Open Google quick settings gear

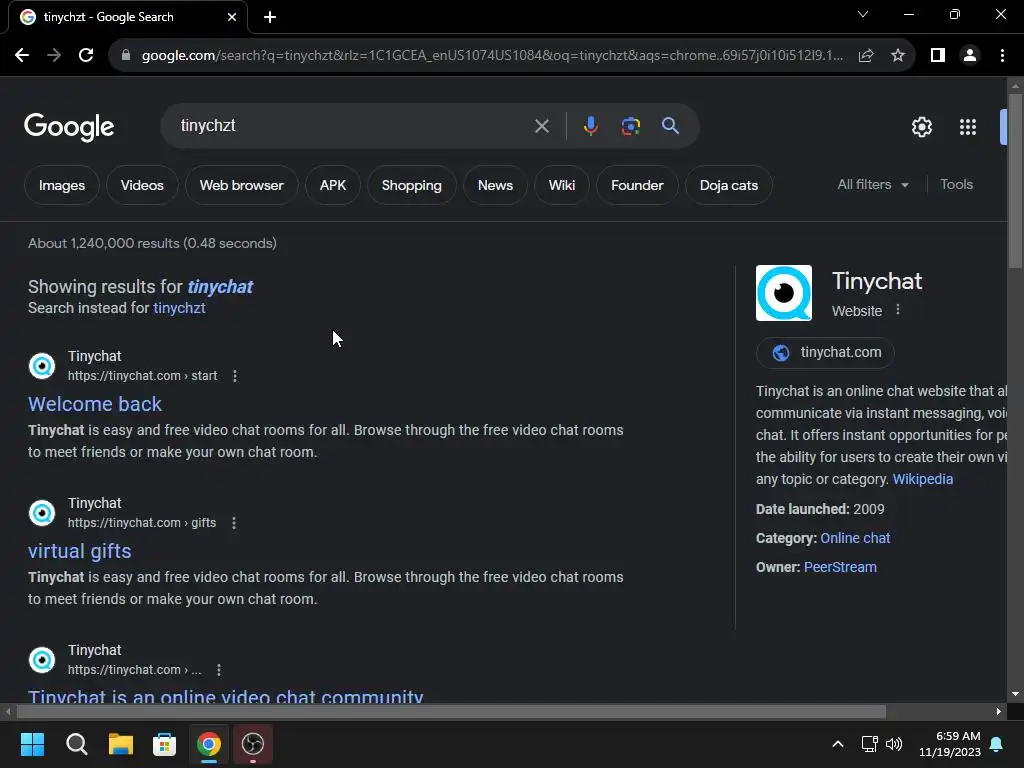pyautogui.click(x=921, y=127)
